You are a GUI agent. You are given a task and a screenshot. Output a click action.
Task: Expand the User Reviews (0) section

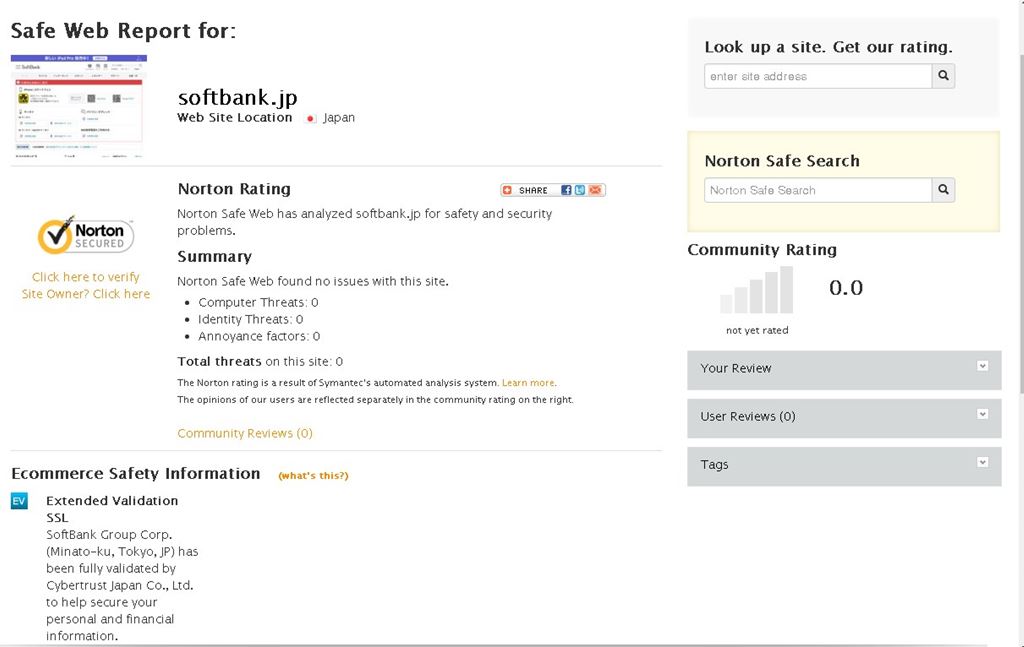982,415
